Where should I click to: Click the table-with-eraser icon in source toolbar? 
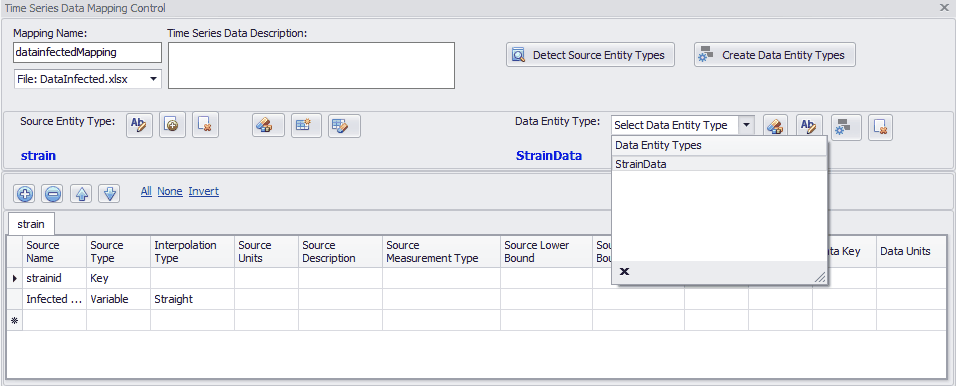(344, 126)
